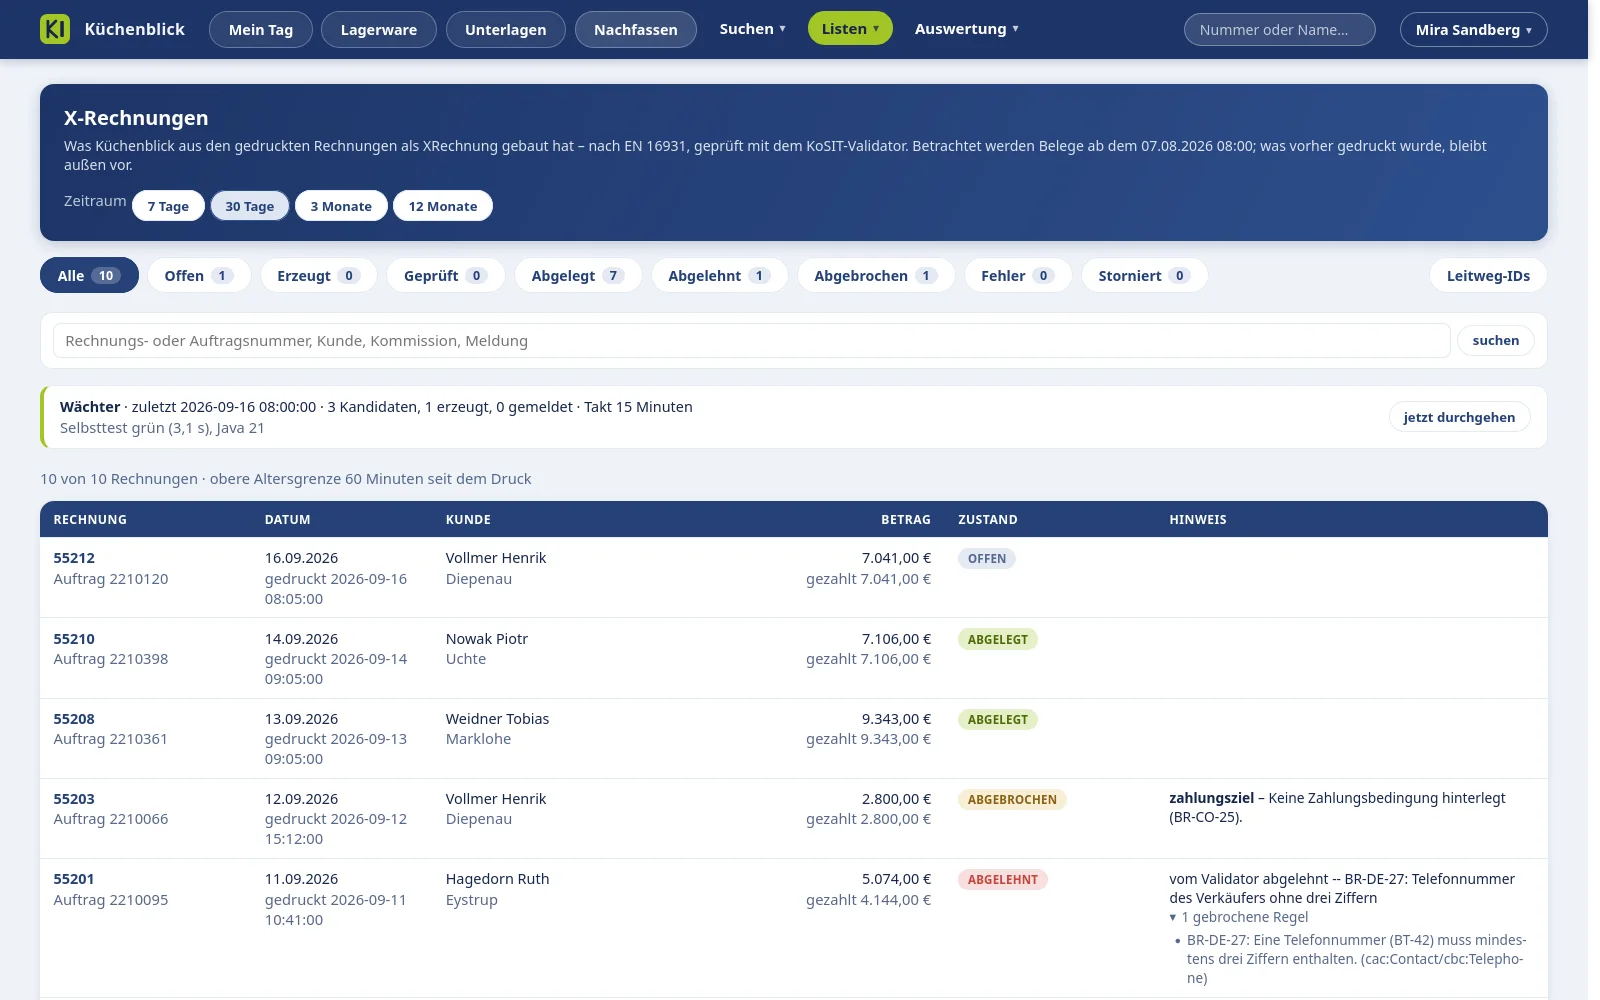1600x1000 pixels.
Task: Open Nachfassen section
Action: tap(636, 29)
